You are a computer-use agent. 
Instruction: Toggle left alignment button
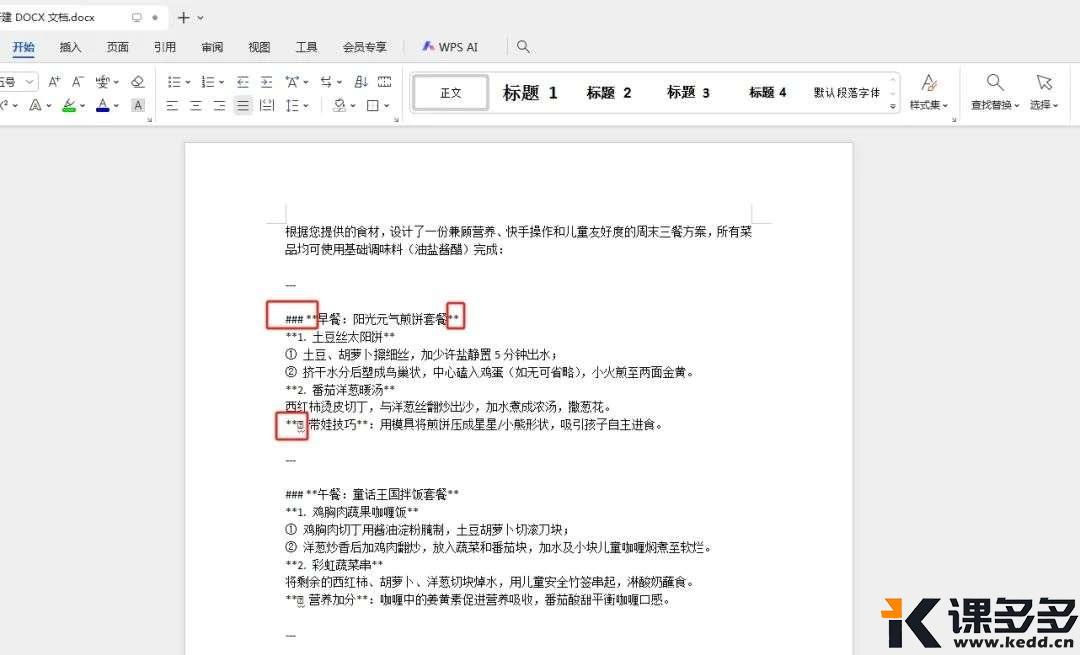(172, 105)
